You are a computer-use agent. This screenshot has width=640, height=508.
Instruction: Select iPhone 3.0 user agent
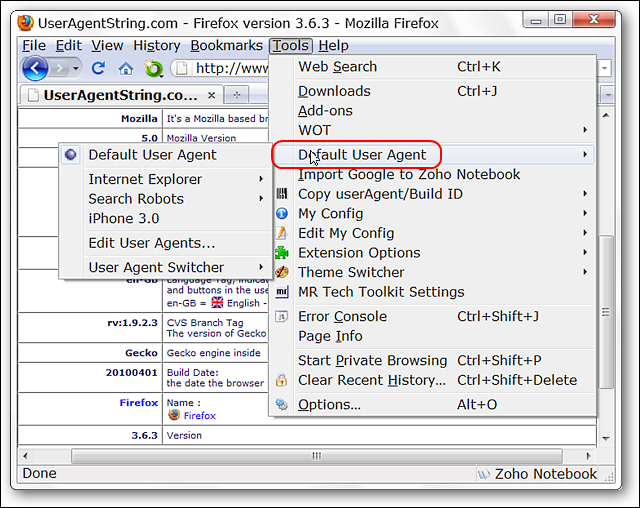[123, 218]
